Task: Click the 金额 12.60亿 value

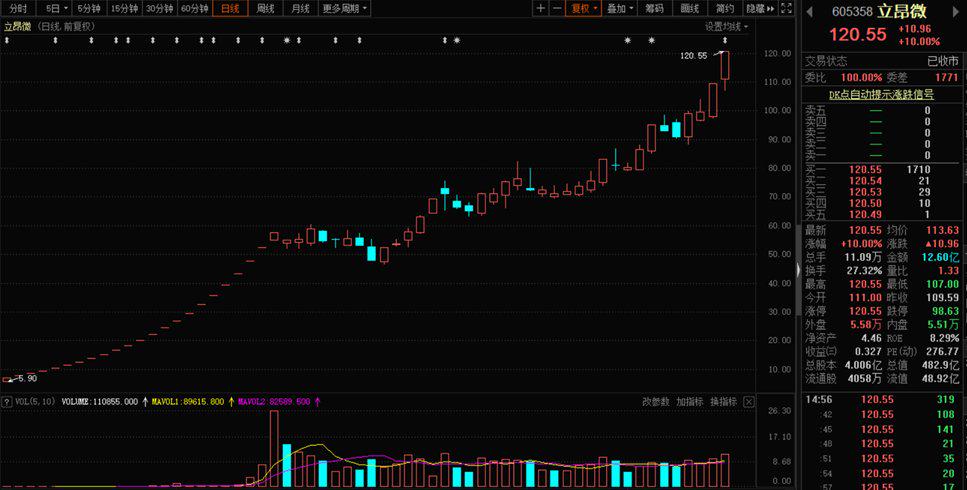Action: point(940,257)
